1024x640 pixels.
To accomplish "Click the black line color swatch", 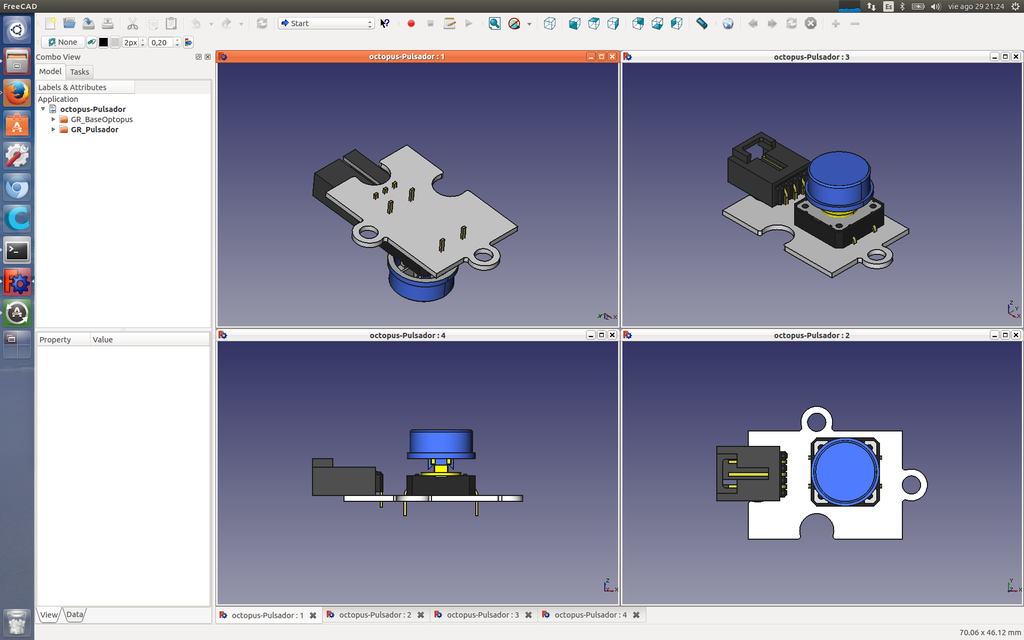I will 103,42.
